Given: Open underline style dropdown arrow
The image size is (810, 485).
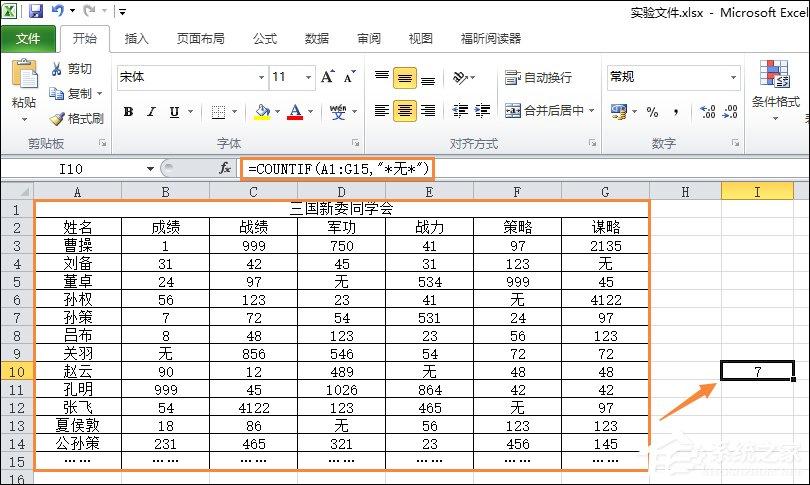Looking at the screenshot, I should click(190, 112).
